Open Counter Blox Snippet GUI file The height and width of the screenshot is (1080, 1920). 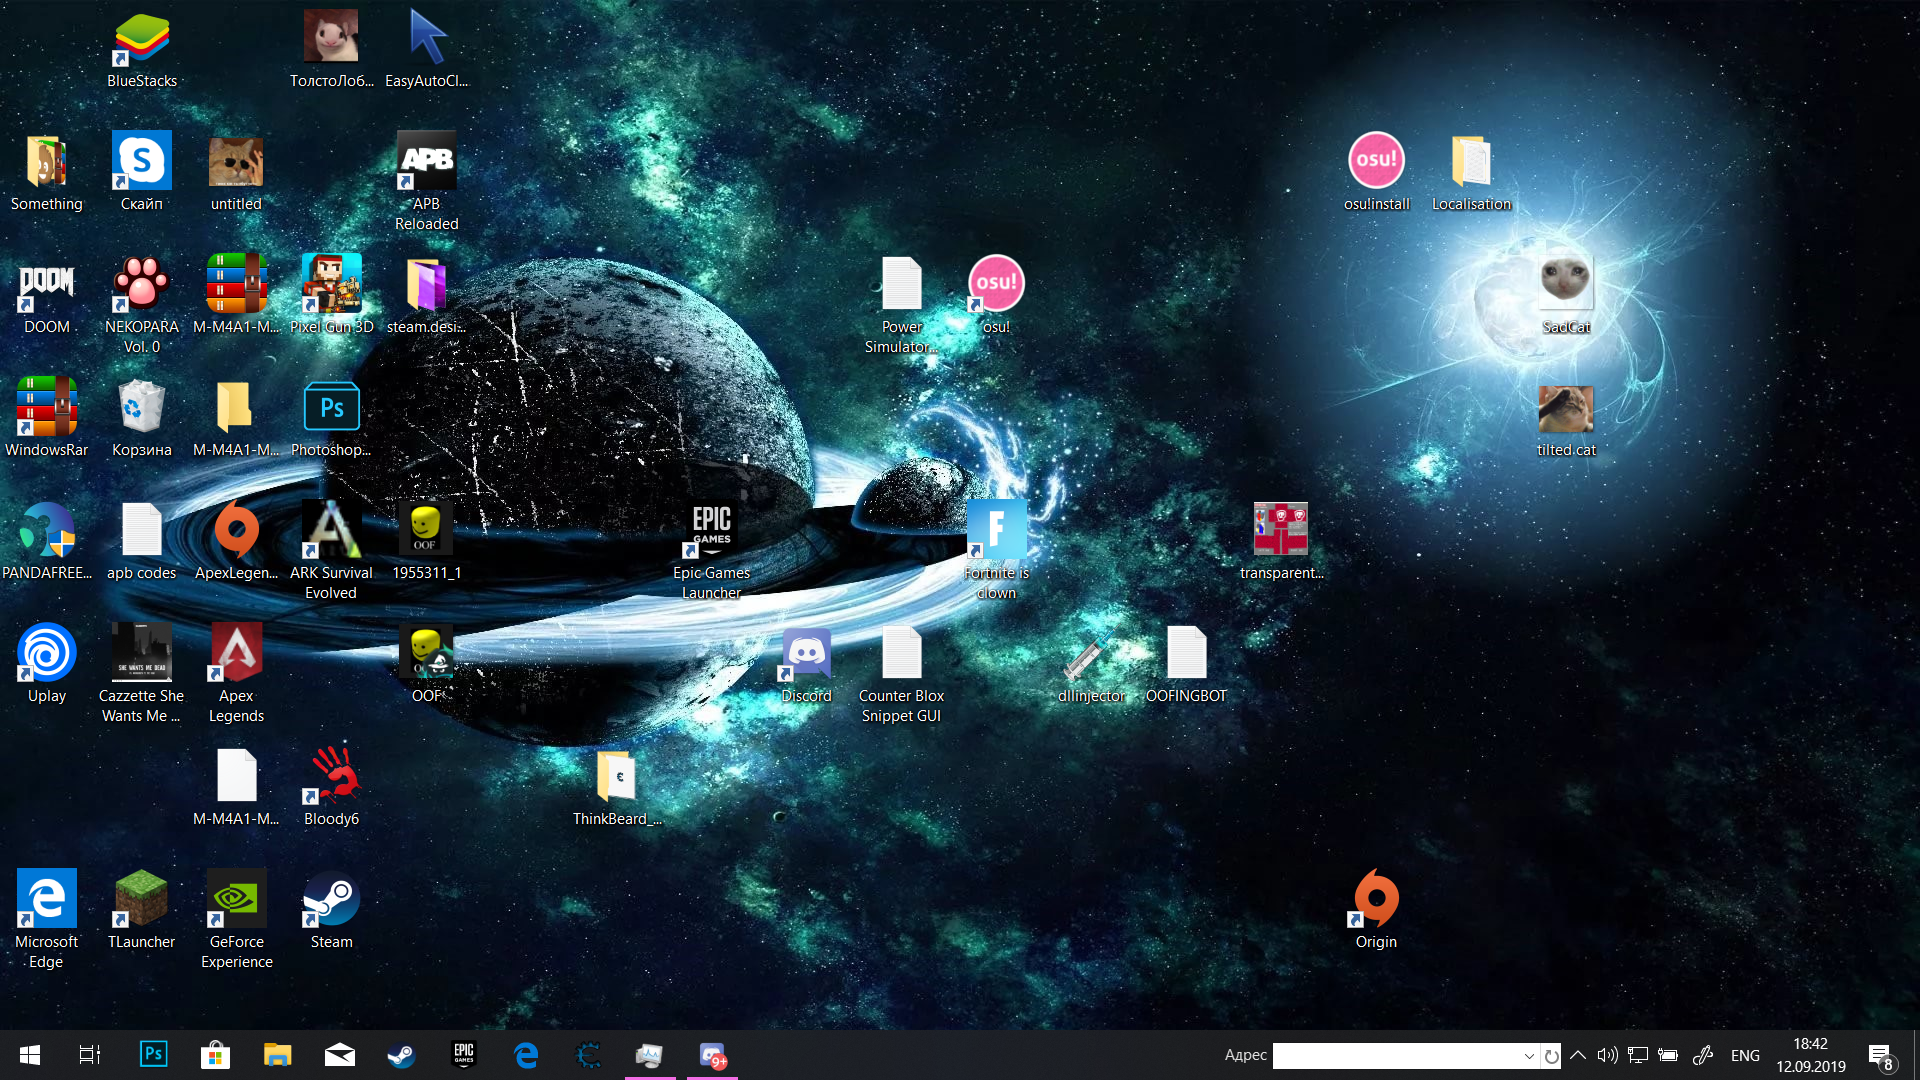tap(902, 675)
